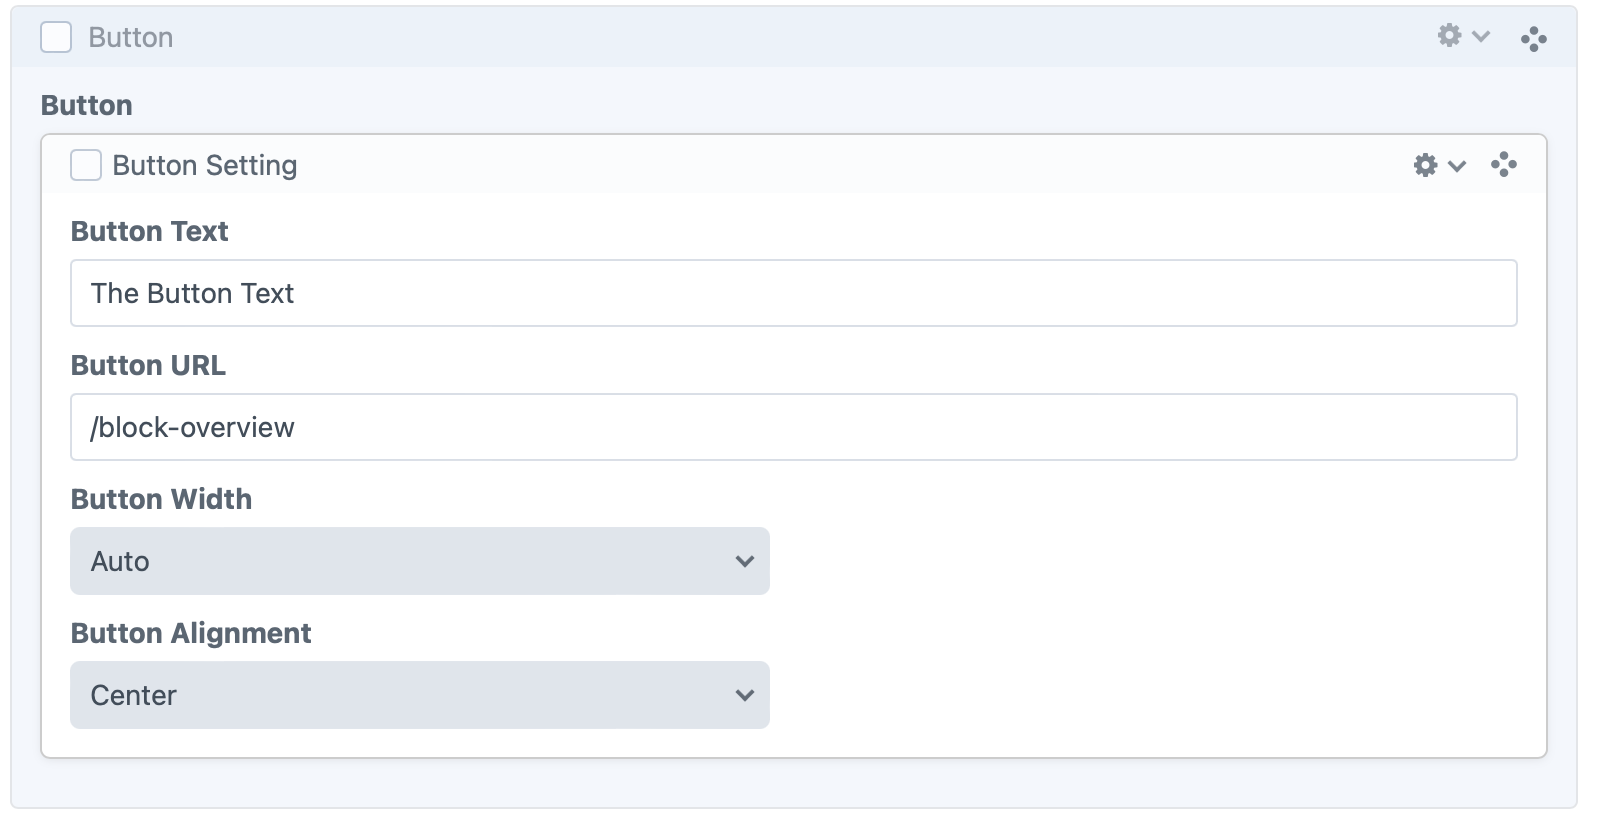
Task: Open the gear settings for Button Setting
Action: click(x=1425, y=165)
